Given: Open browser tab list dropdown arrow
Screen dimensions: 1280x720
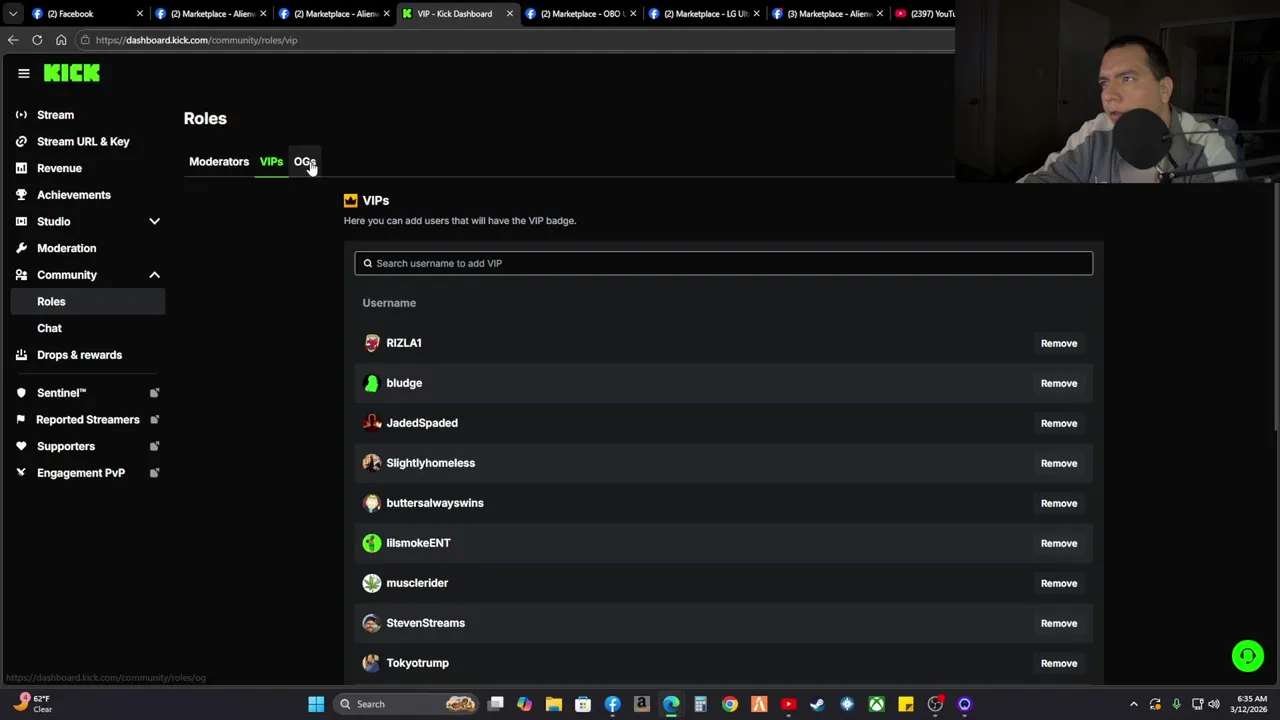Looking at the screenshot, I should pyautogui.click(x=13, y=14).
